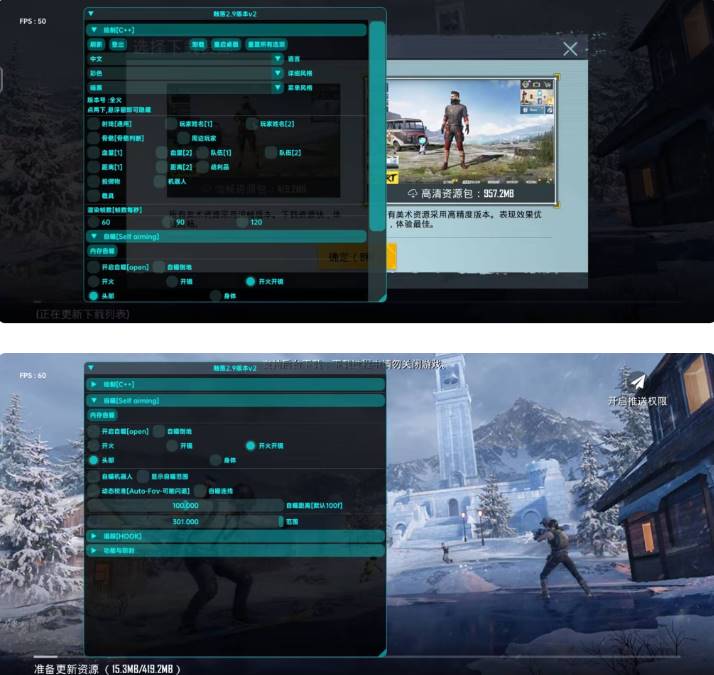Click the HD resource pack preview thumbnail
Screen dimensions: 714x675
click(470, 140)
